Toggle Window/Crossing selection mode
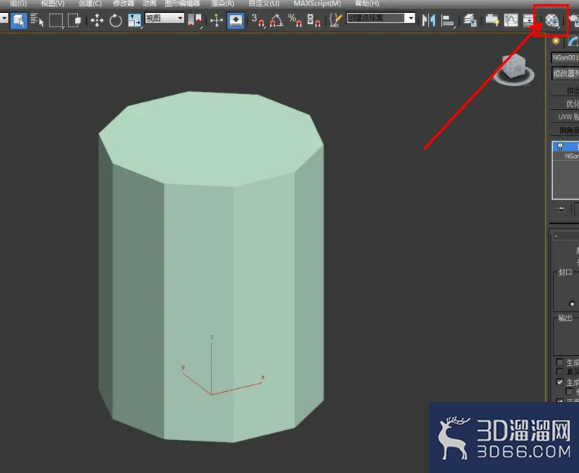The height and width of the screenshot is (473, 579). [x=75, y=20]
